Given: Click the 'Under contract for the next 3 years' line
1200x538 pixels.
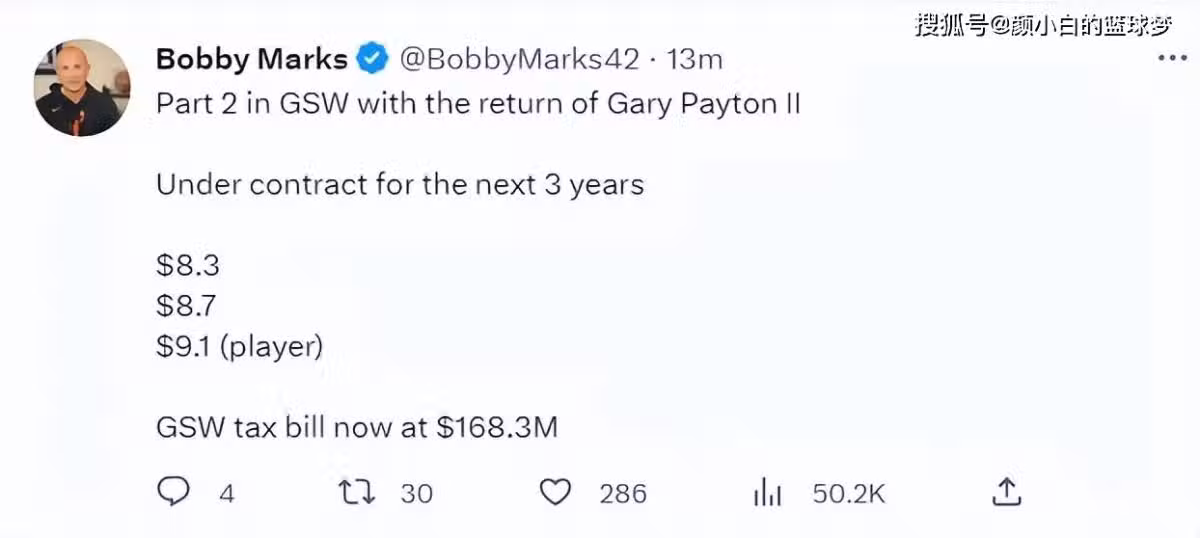Looking at the screenshot, I should (400, 186).
